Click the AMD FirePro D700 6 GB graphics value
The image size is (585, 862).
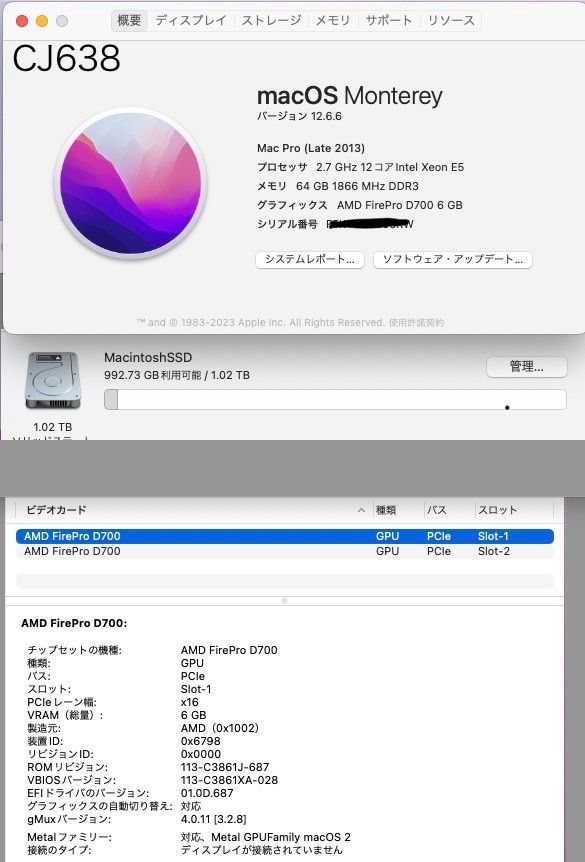[400, 205]
